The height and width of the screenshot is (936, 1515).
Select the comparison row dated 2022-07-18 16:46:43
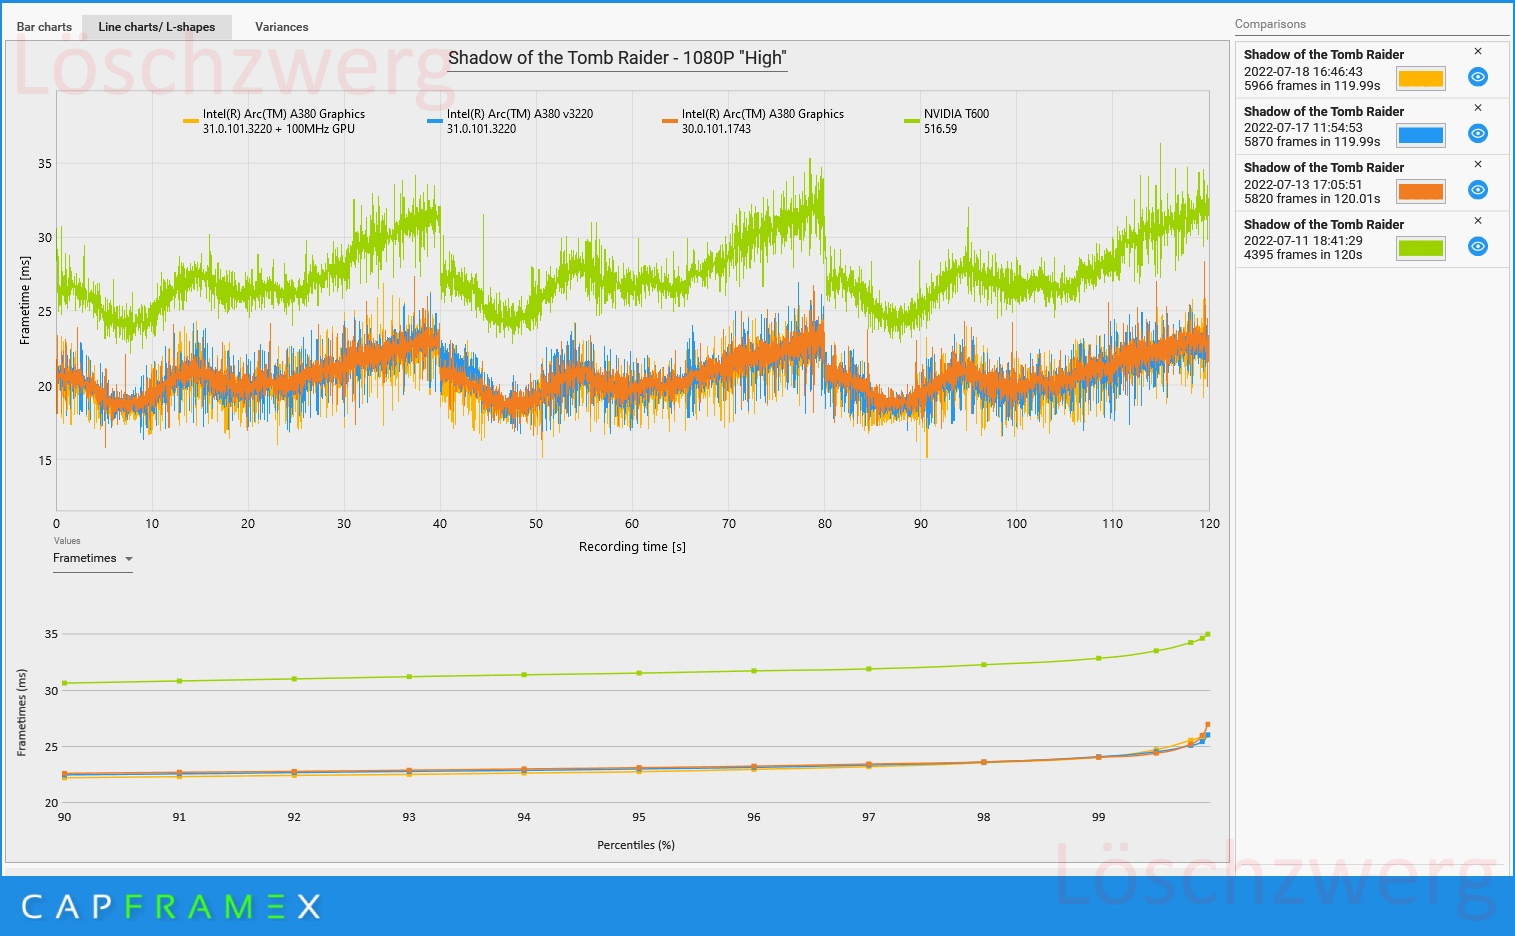tap(1372, 70)
